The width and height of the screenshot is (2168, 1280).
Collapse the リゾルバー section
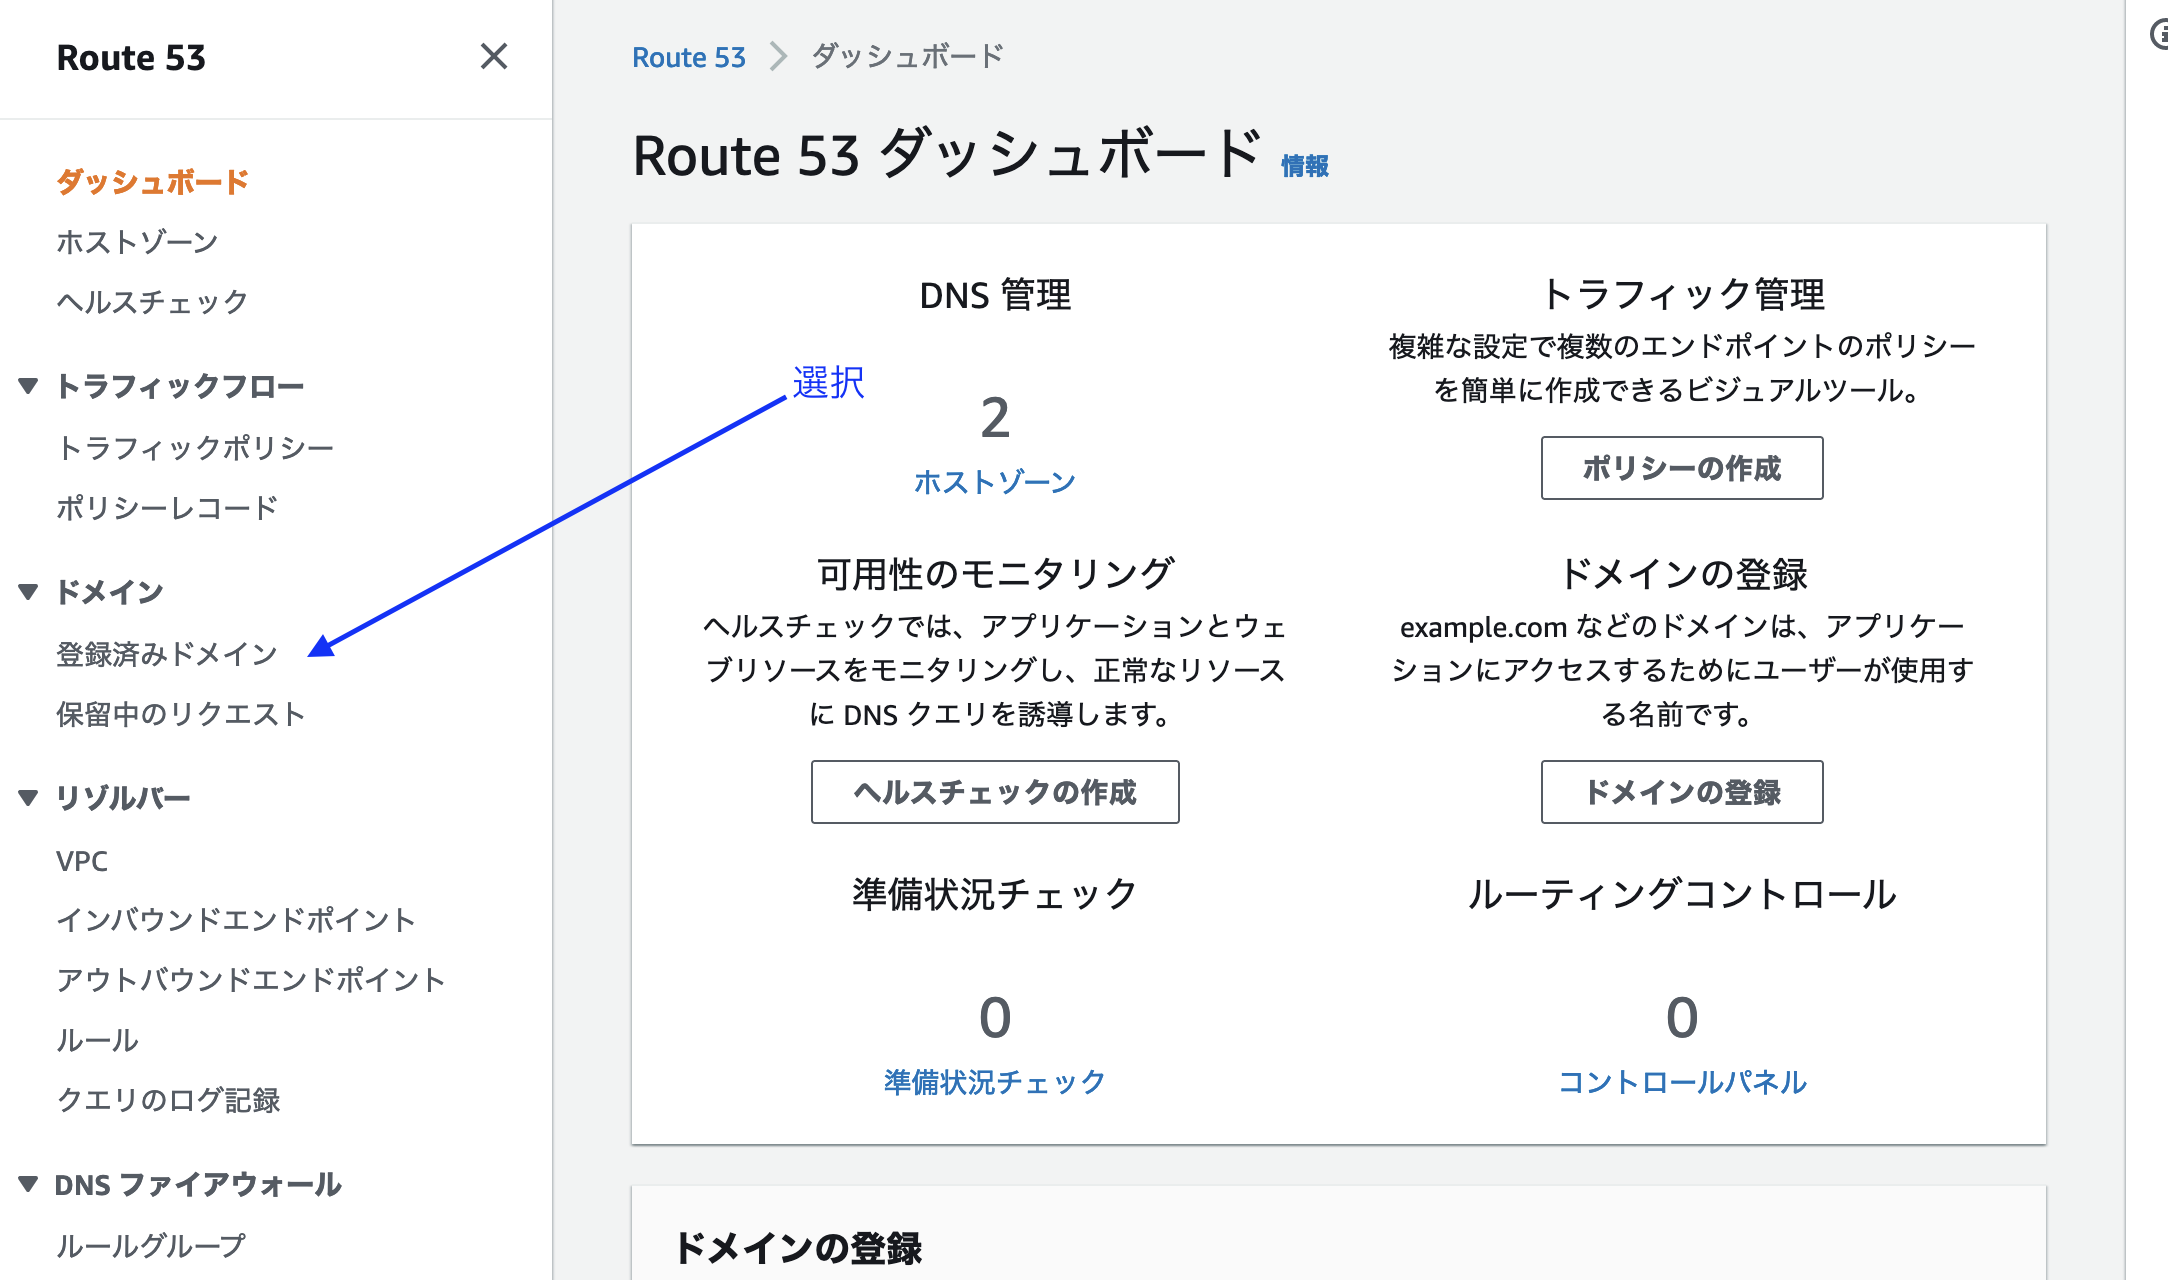(28, 797)
